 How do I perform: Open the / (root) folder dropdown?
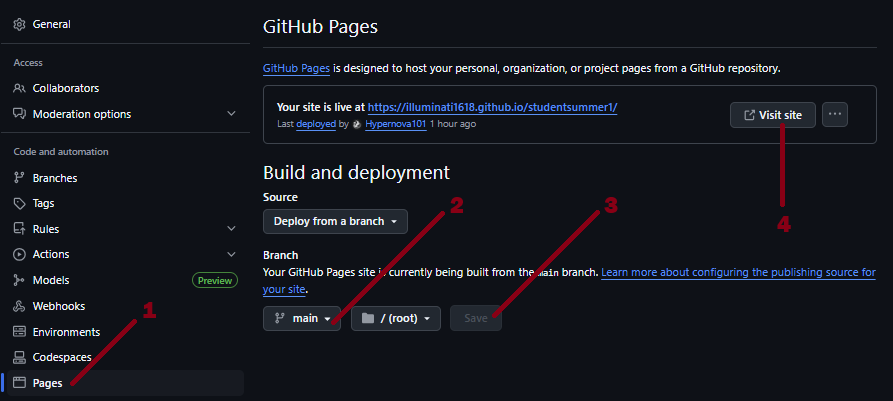(x=396, y=318)
